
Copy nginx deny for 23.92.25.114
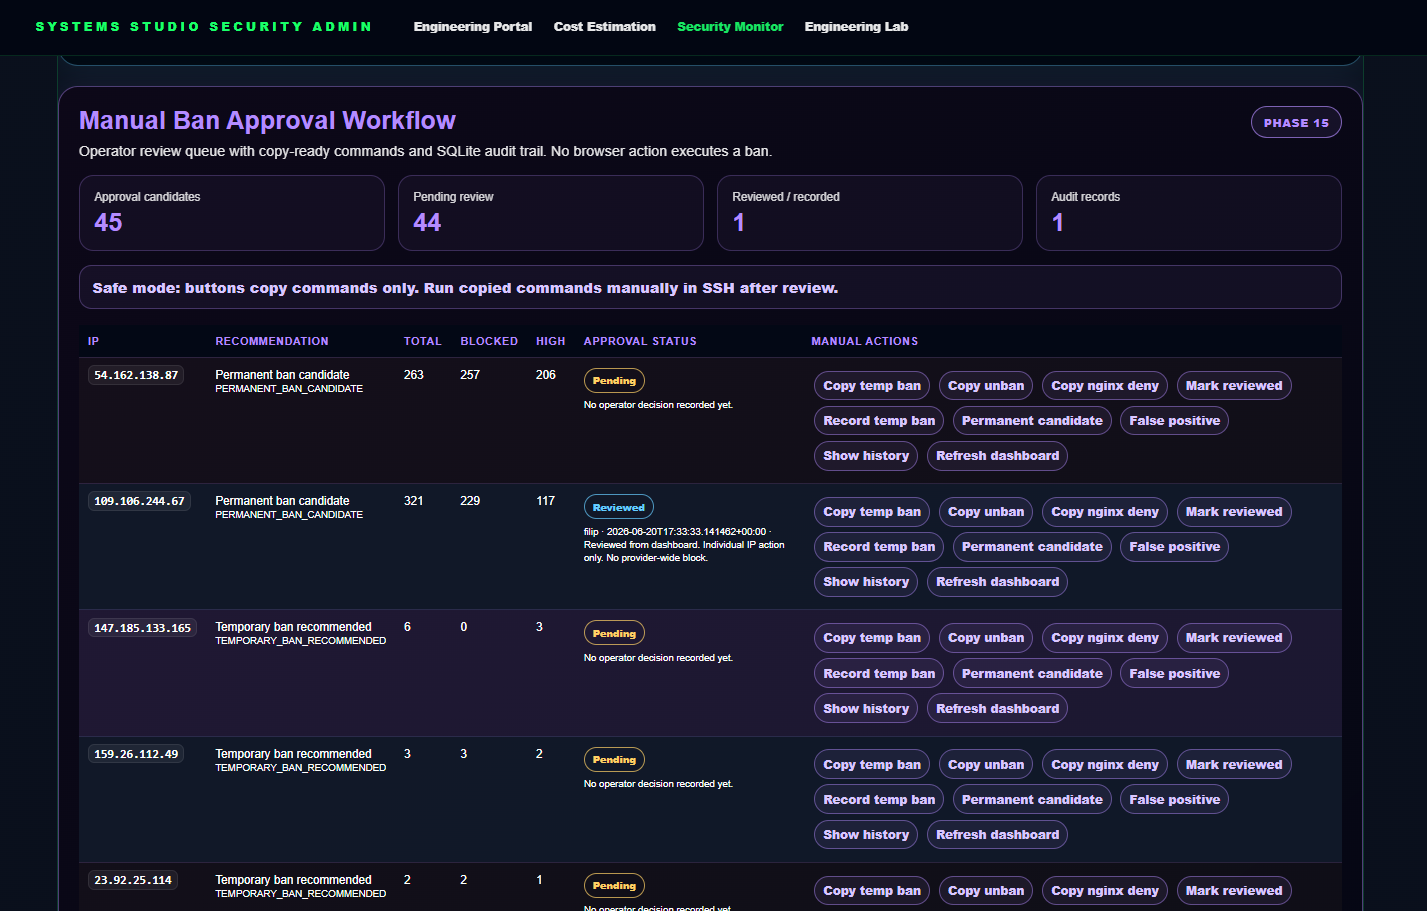[1105, 891]
